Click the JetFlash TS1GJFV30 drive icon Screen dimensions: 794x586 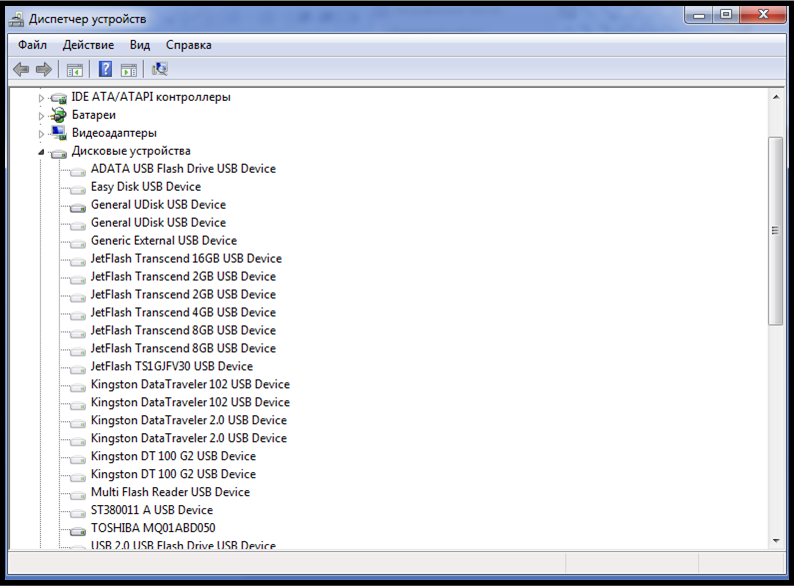pyautogui.click(x=77, y=368)
